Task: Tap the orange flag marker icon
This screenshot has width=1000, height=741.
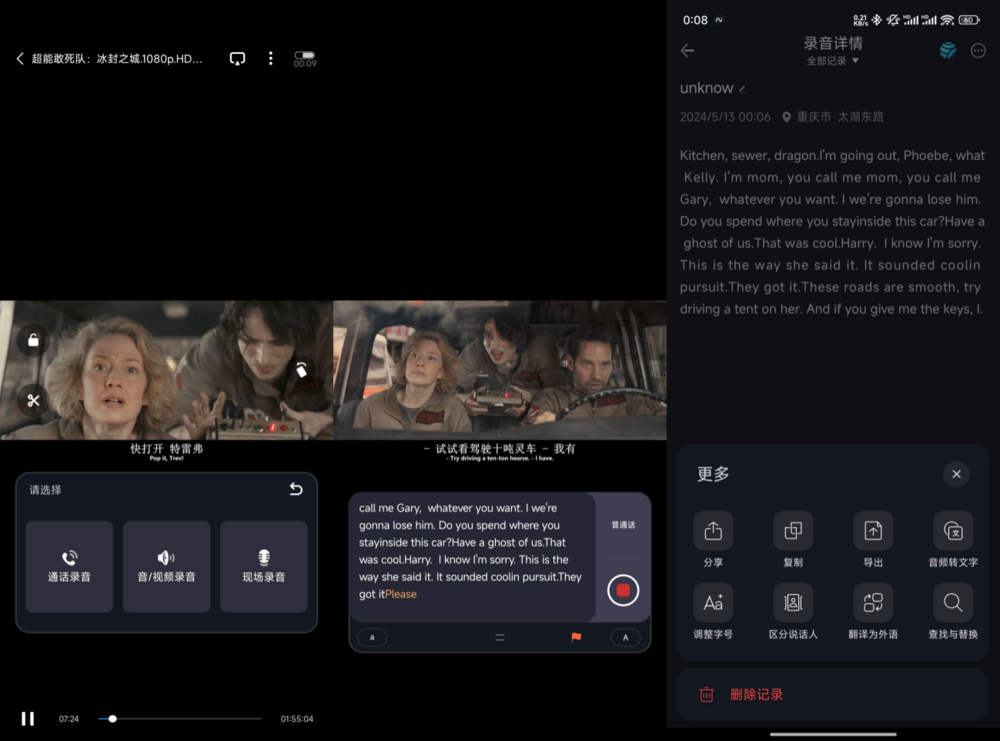Action: click(576, 637)
